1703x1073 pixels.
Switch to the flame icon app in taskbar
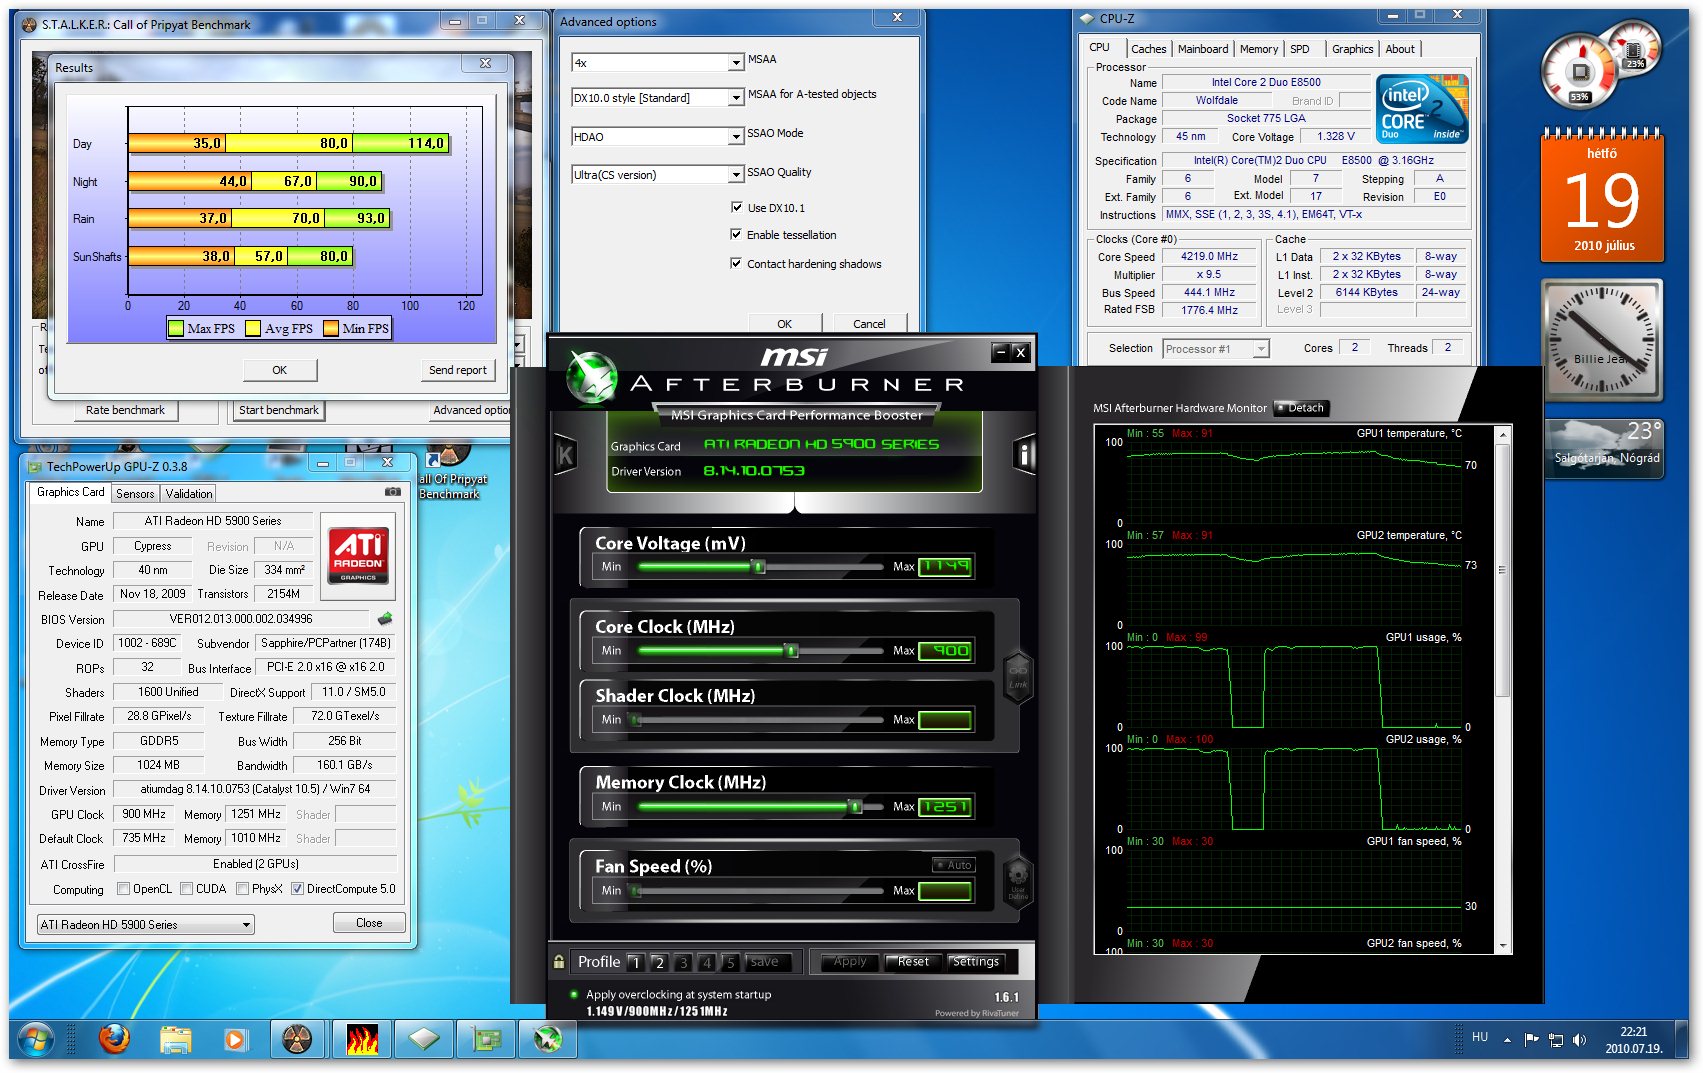click(x=362, y=1040)
